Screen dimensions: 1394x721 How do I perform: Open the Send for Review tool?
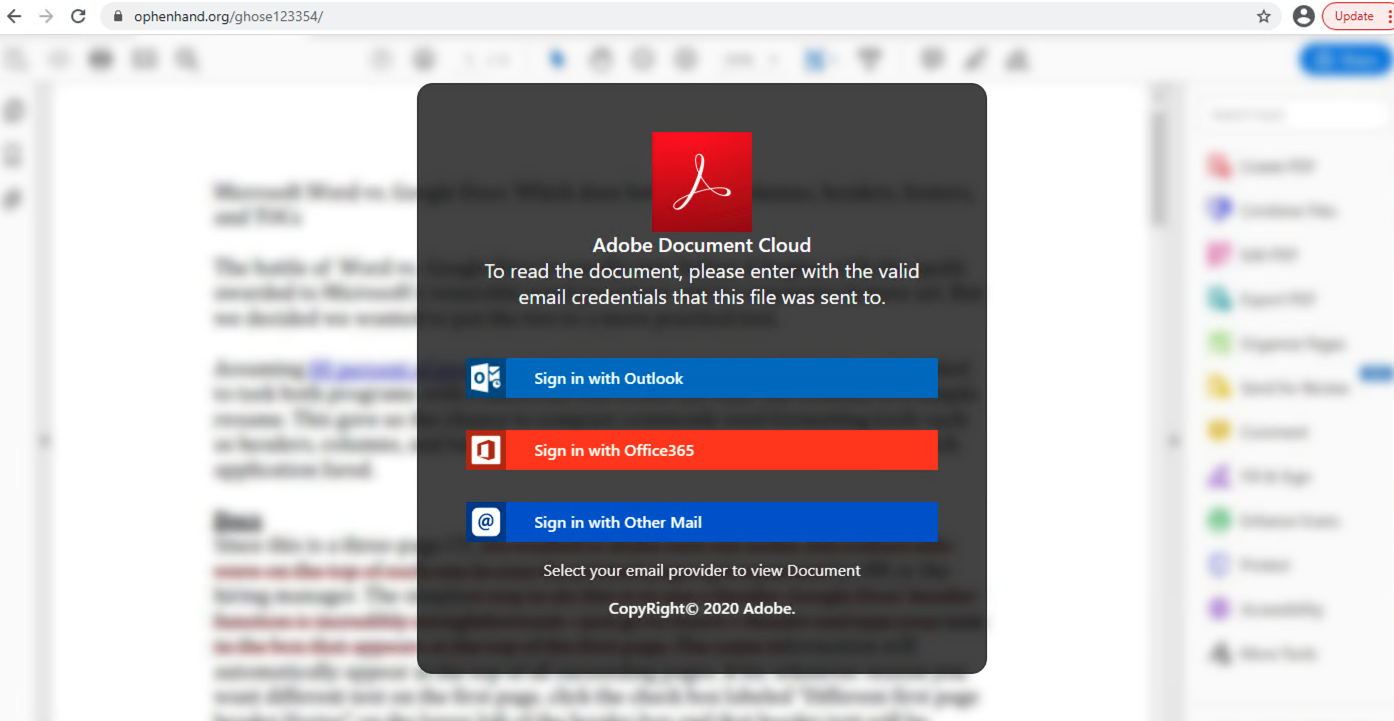pyautogui.click(x=1278, y=388)
